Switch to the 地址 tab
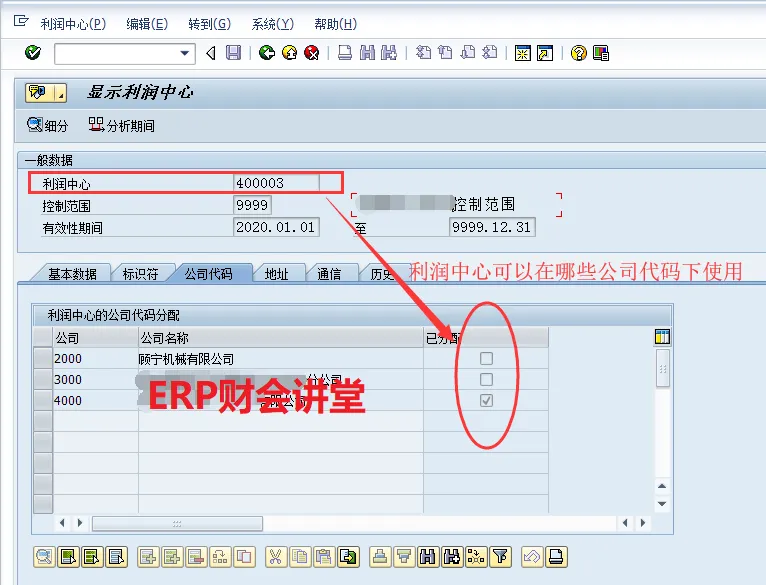The image size is (766, 585). (x=277, y=274)
